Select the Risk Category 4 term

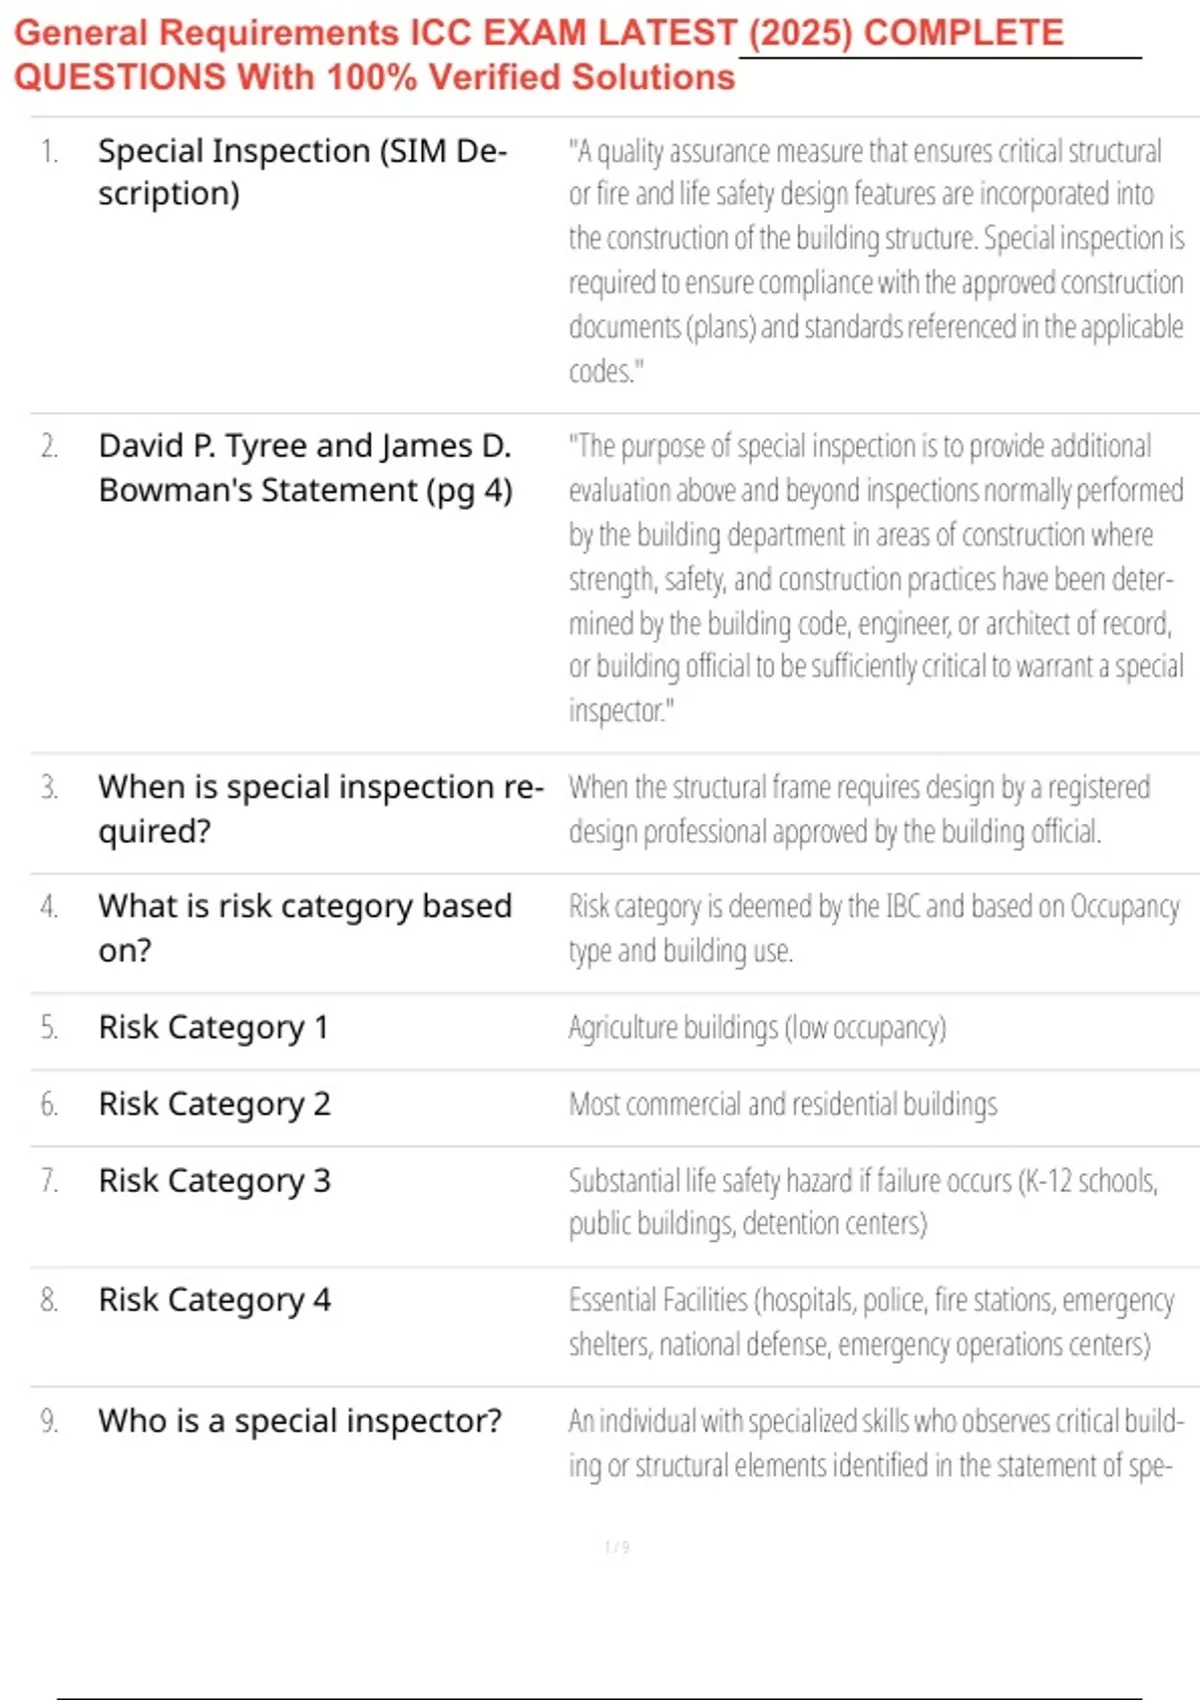point(214,1300)
